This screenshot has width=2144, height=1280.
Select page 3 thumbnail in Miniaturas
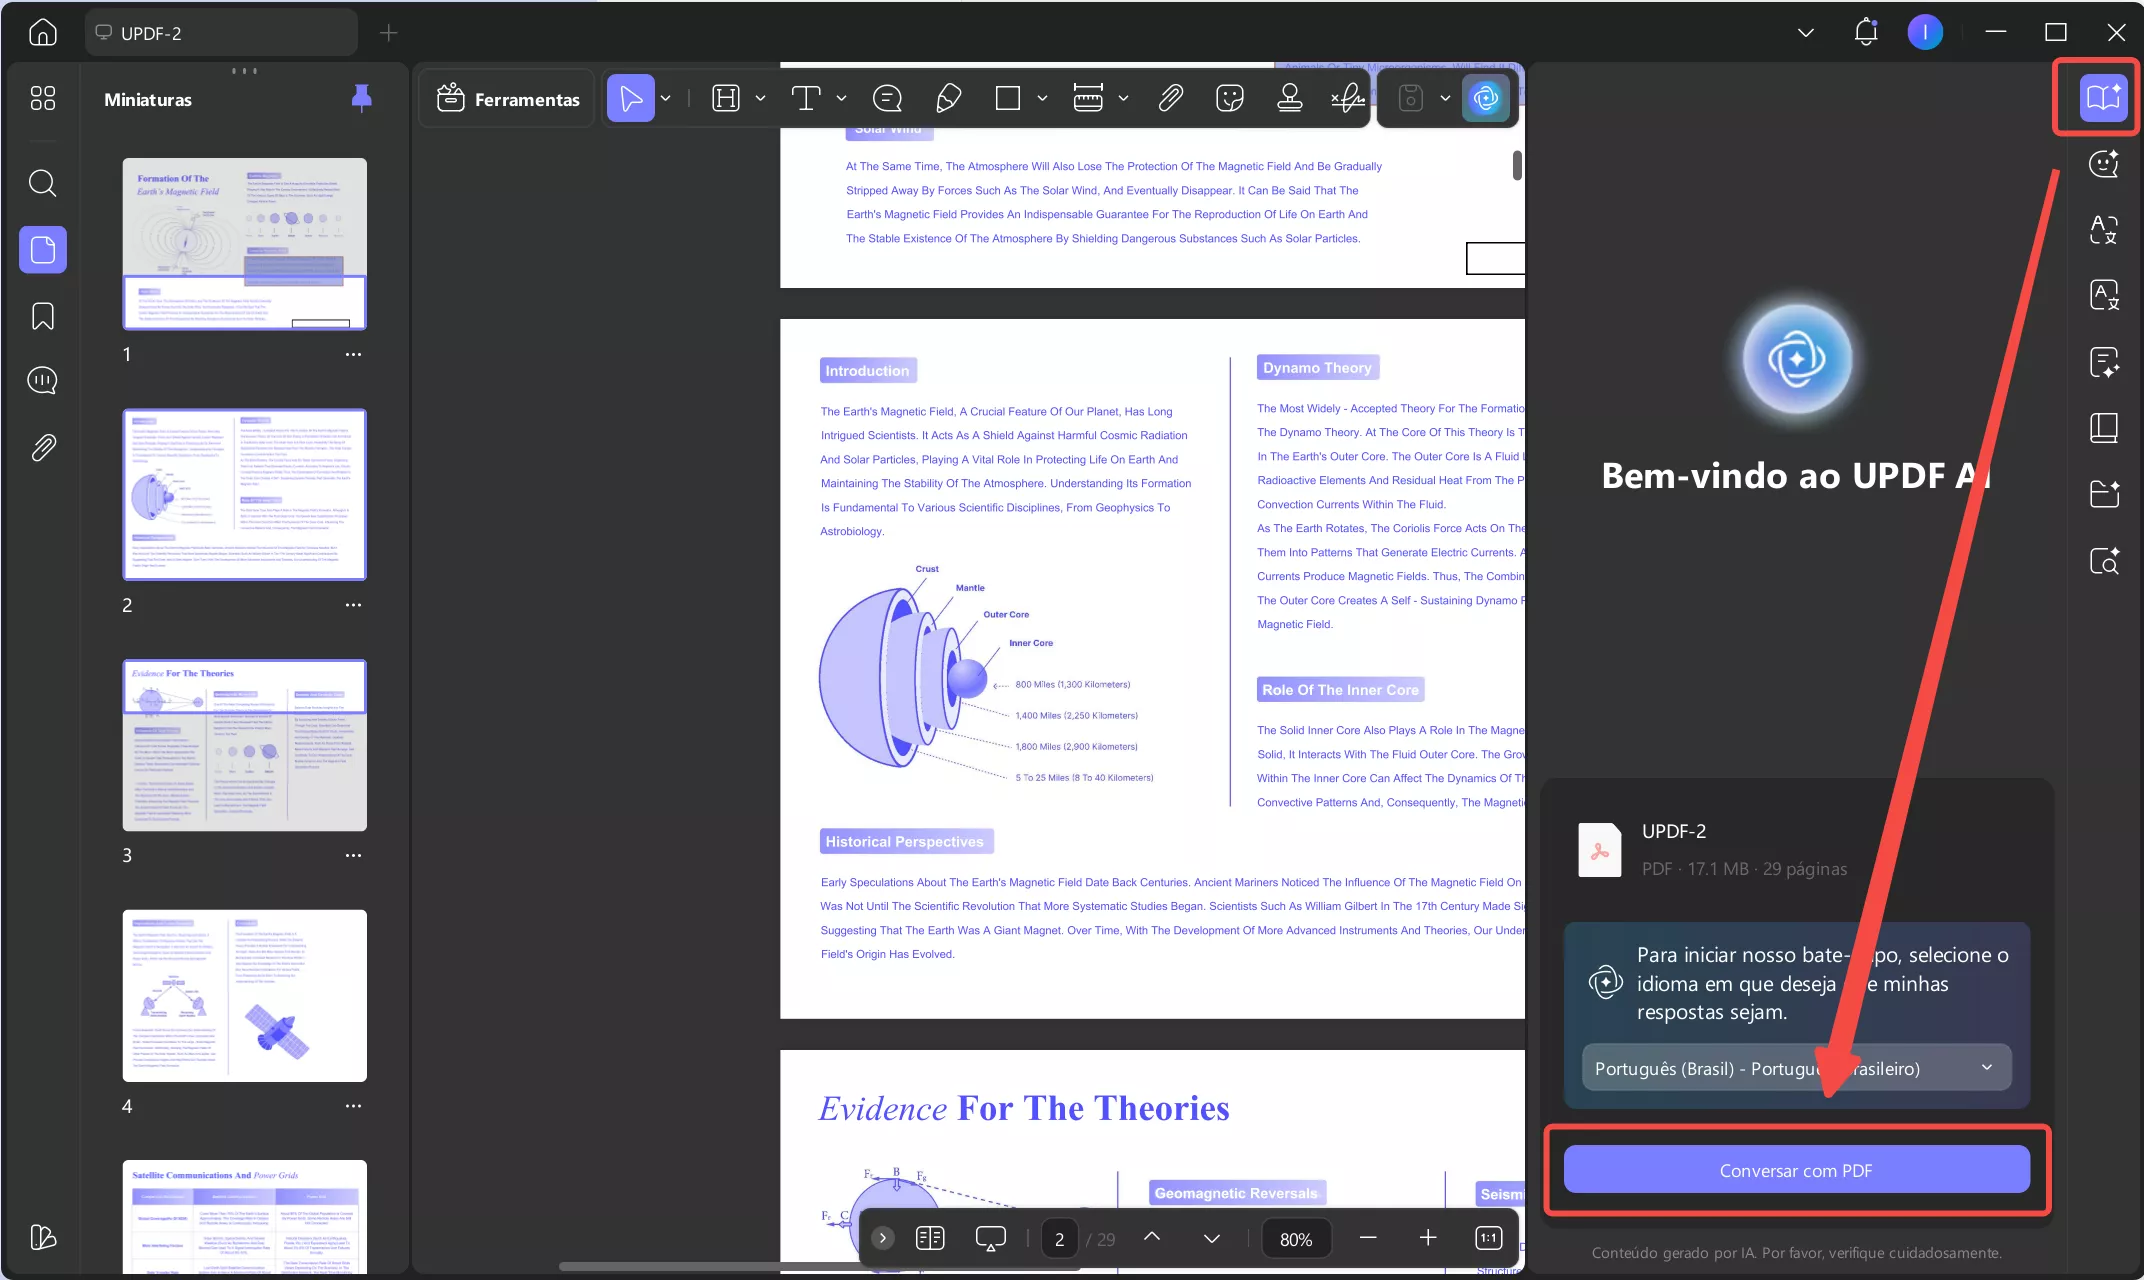coord(244,745)
